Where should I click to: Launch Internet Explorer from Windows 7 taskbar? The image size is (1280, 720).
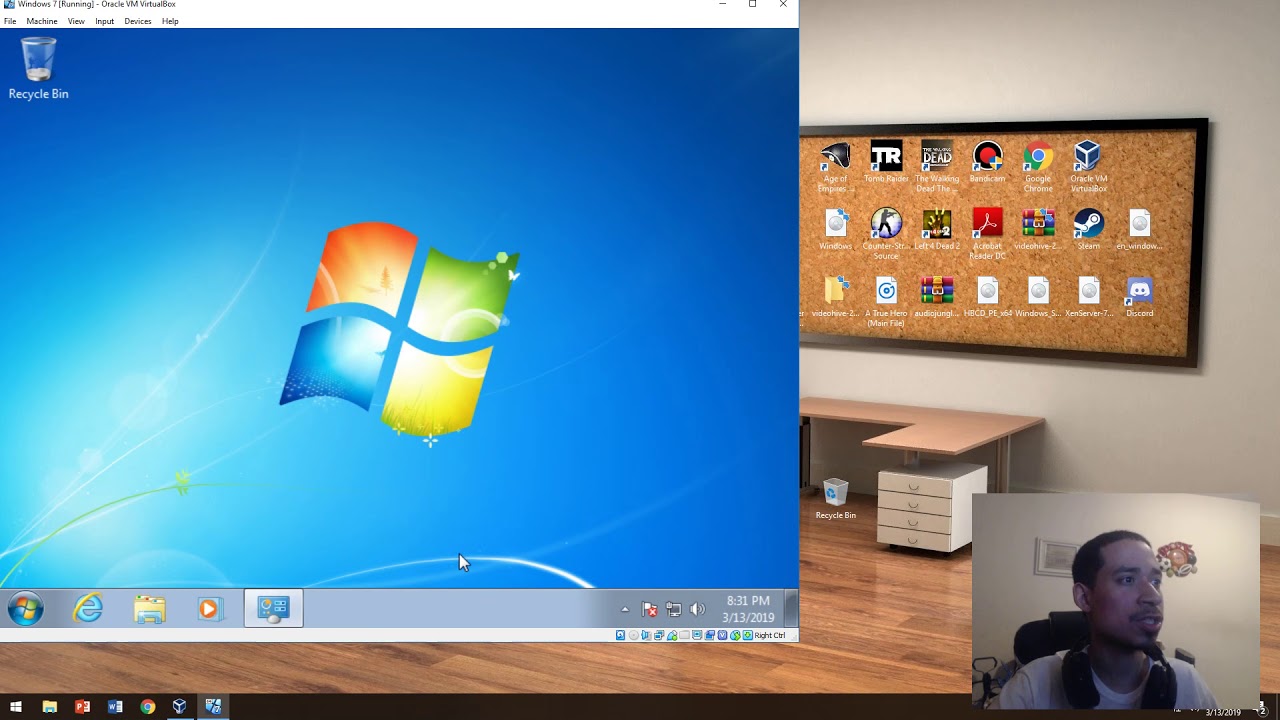point(88,608)
